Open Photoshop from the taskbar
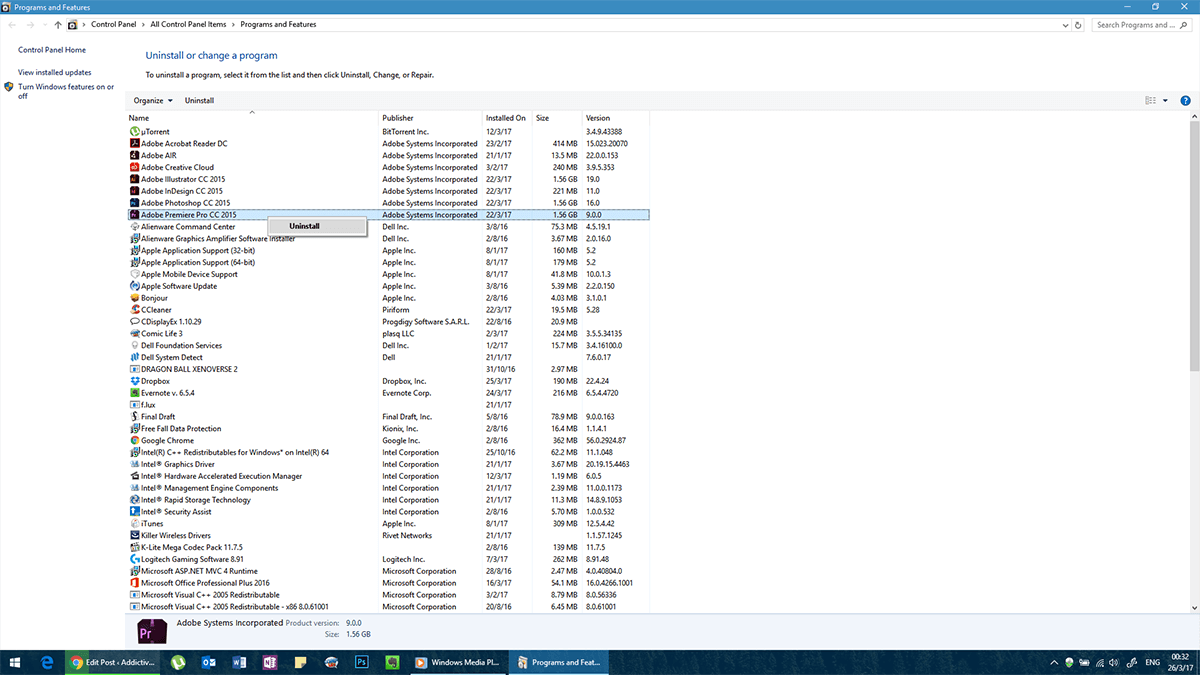The image size is (1200, 675). (363, 662)
